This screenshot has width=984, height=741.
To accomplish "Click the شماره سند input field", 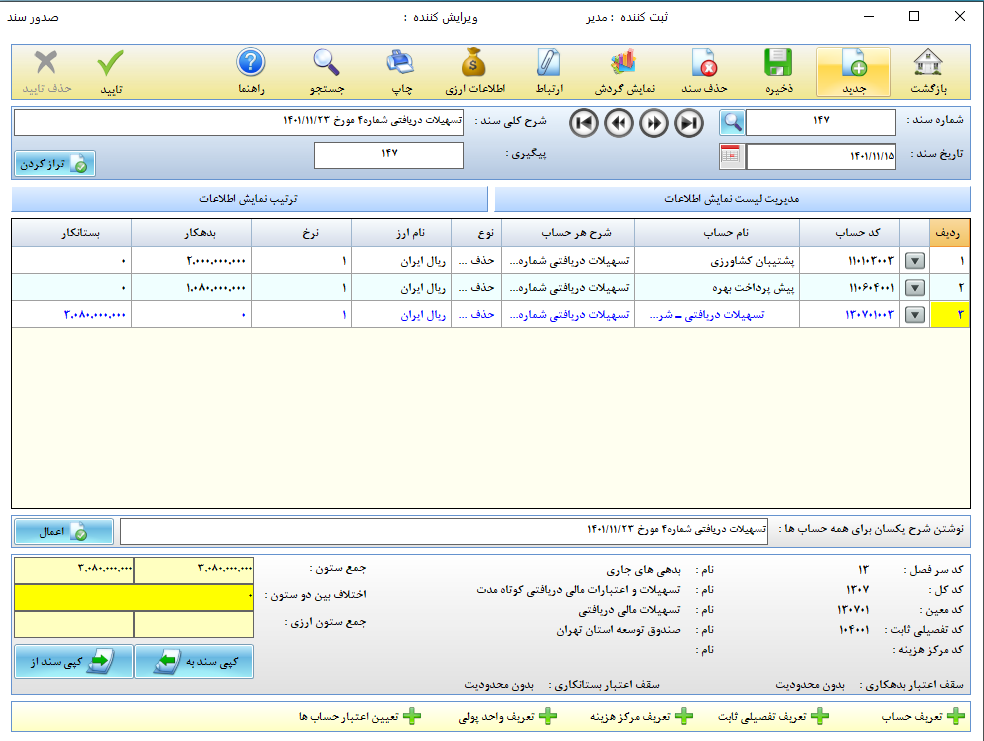I will point(821,122).
